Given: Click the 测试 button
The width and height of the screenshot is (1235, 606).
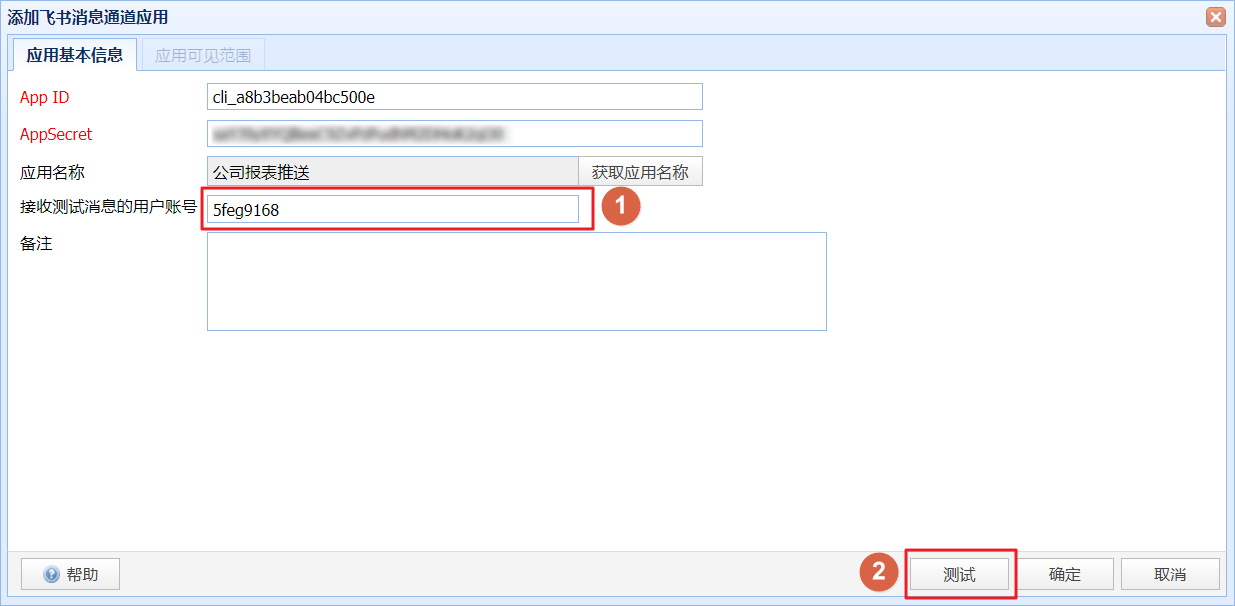Looking at the screenshot, I should coord(959,574).
